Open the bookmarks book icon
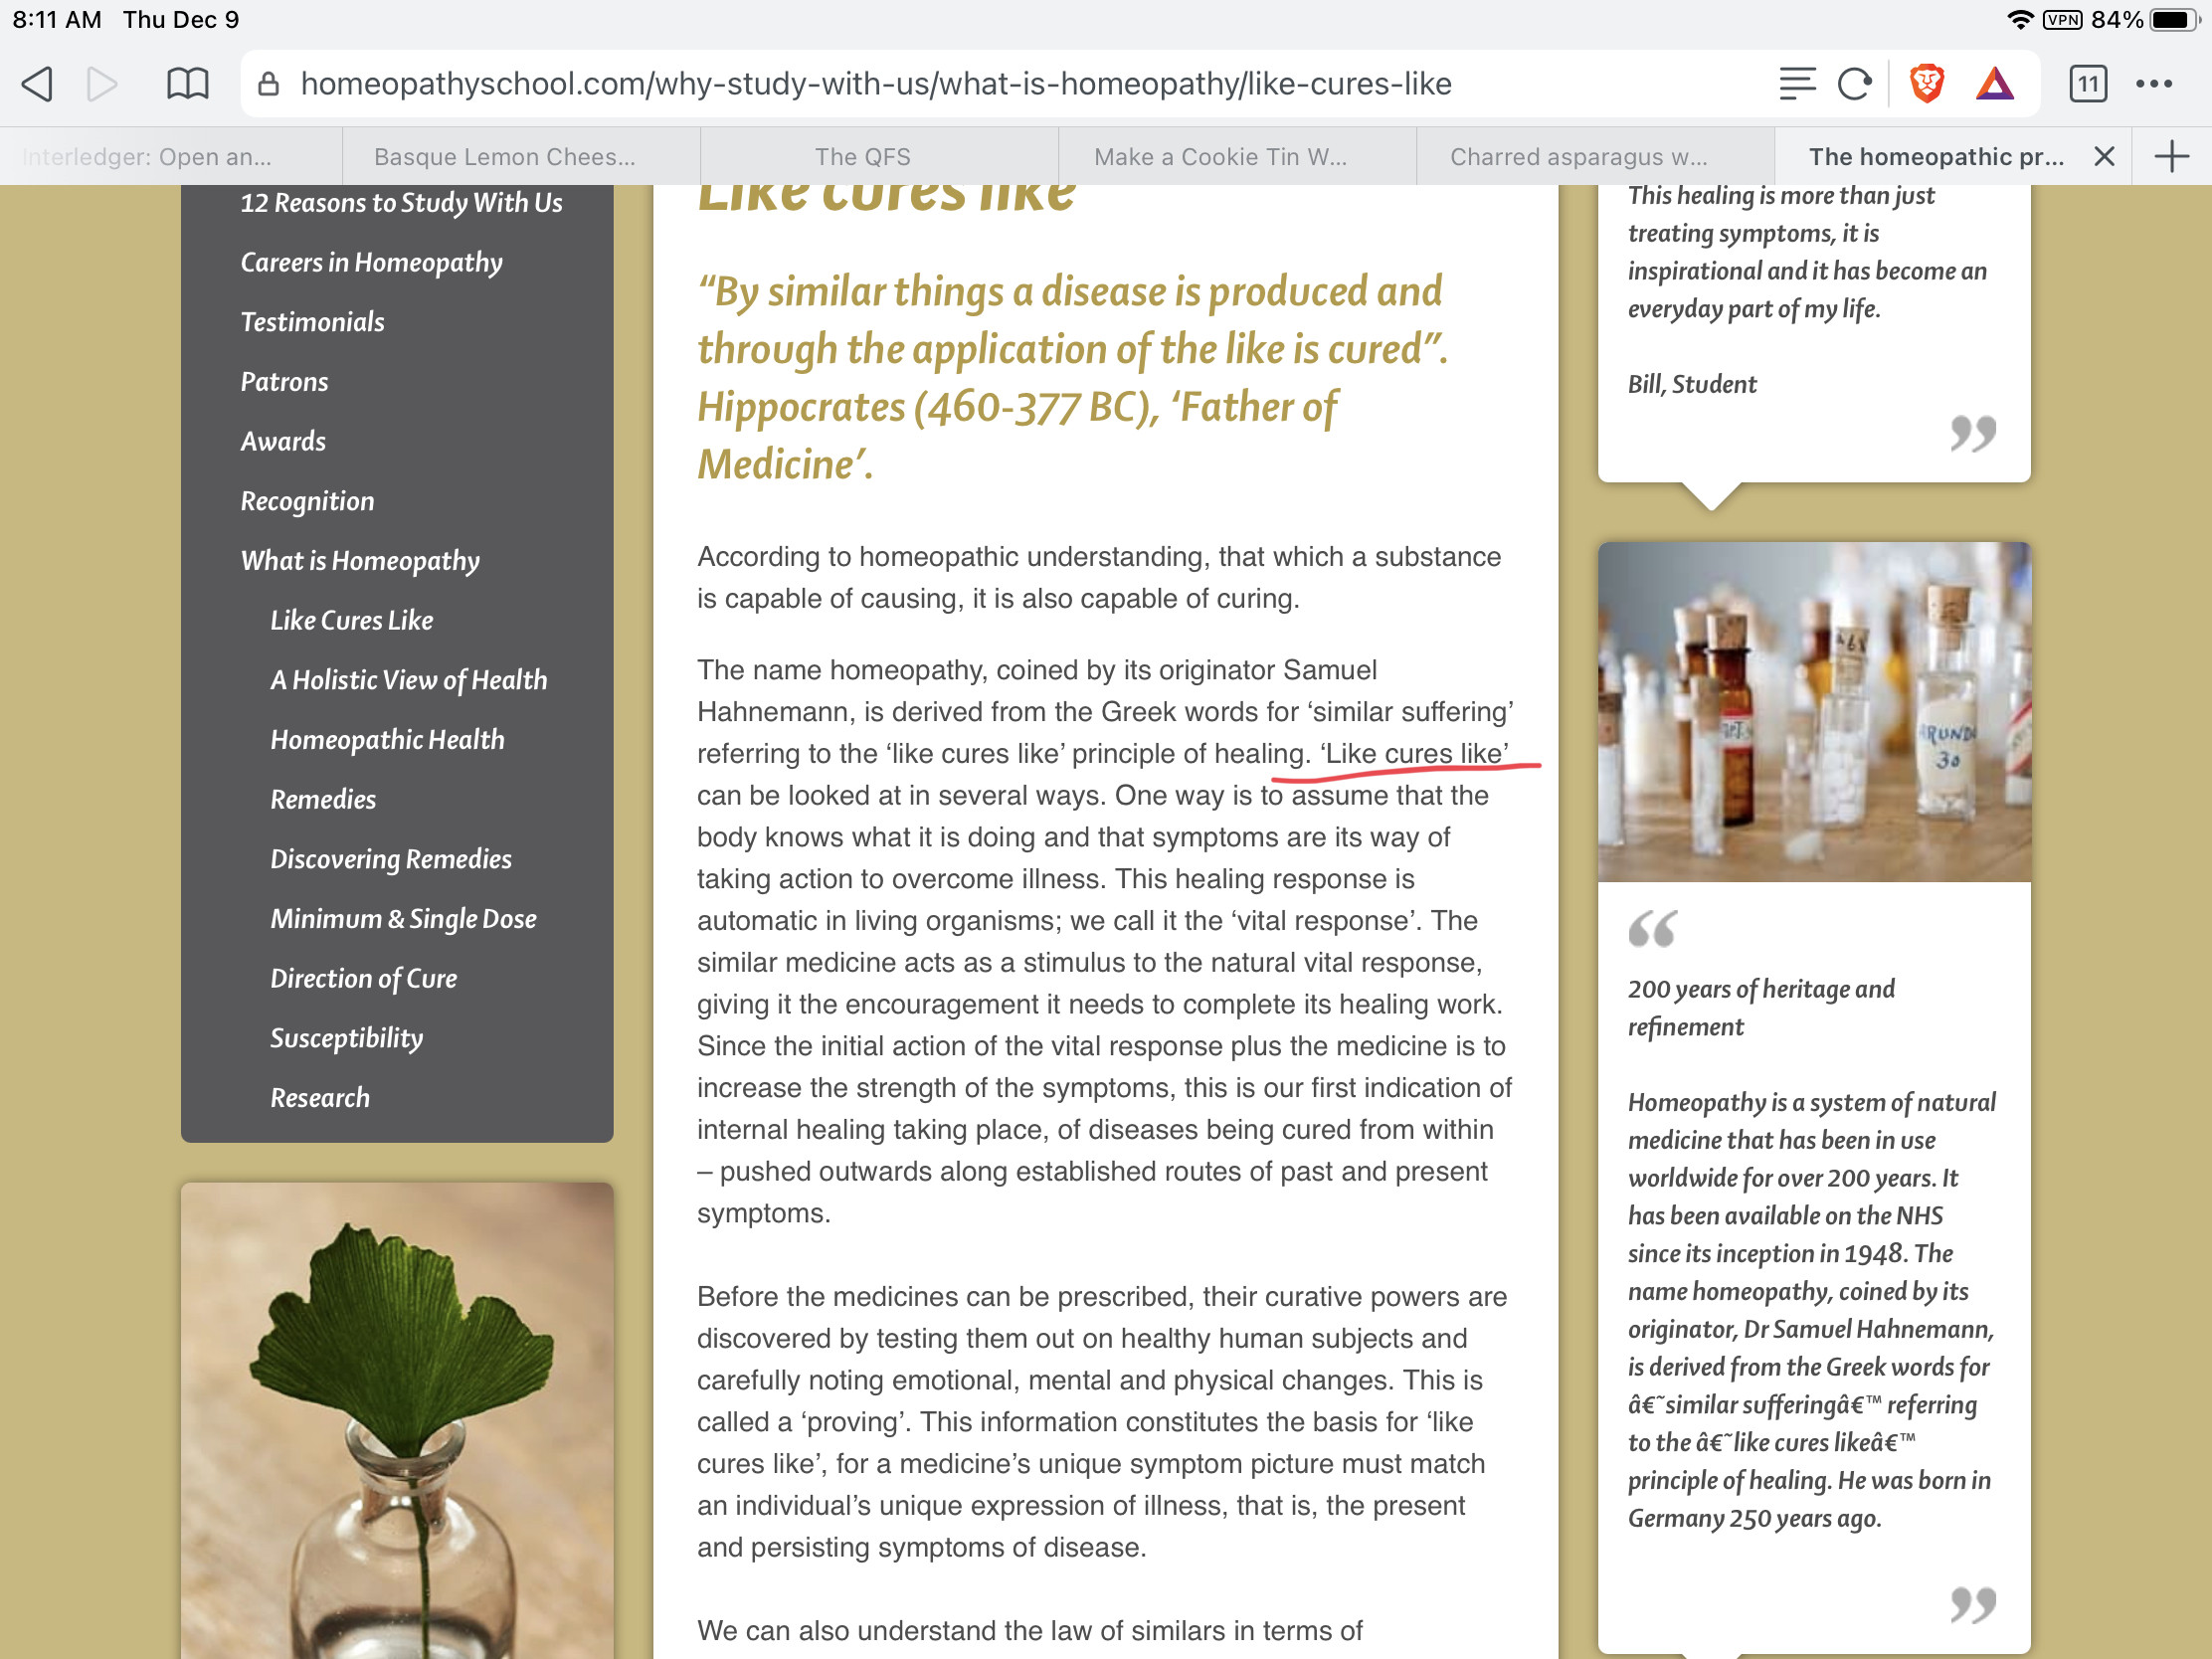 pyautogui.click(x=187, y=84)
